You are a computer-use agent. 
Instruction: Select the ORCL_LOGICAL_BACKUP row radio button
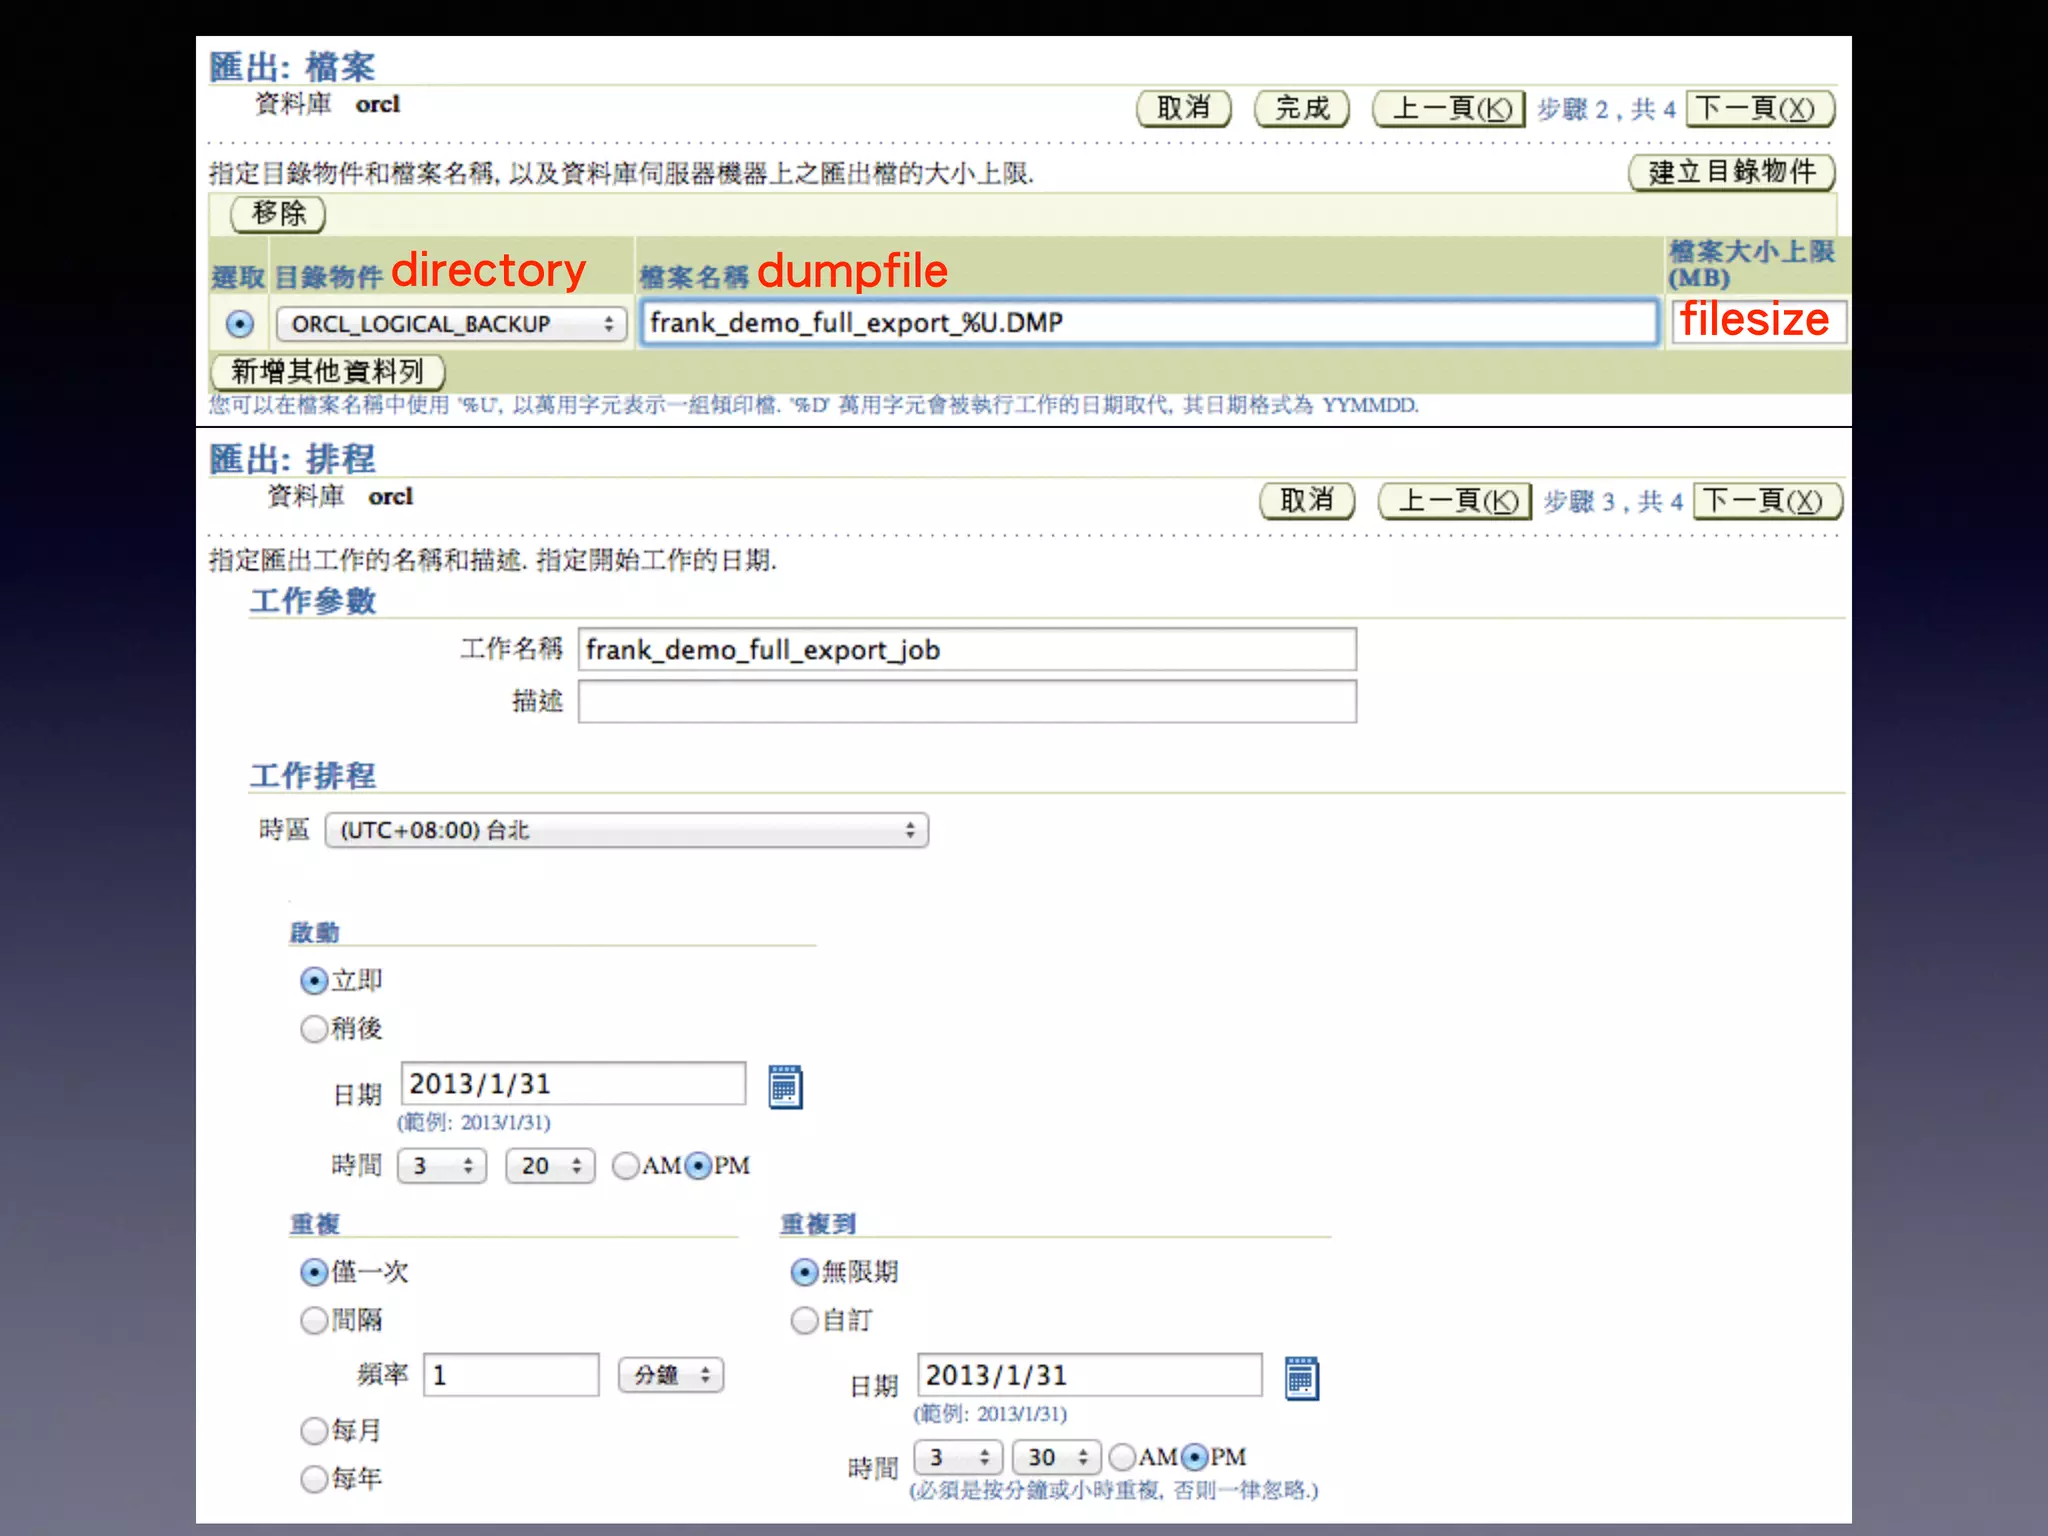click(x=240, y=324)
